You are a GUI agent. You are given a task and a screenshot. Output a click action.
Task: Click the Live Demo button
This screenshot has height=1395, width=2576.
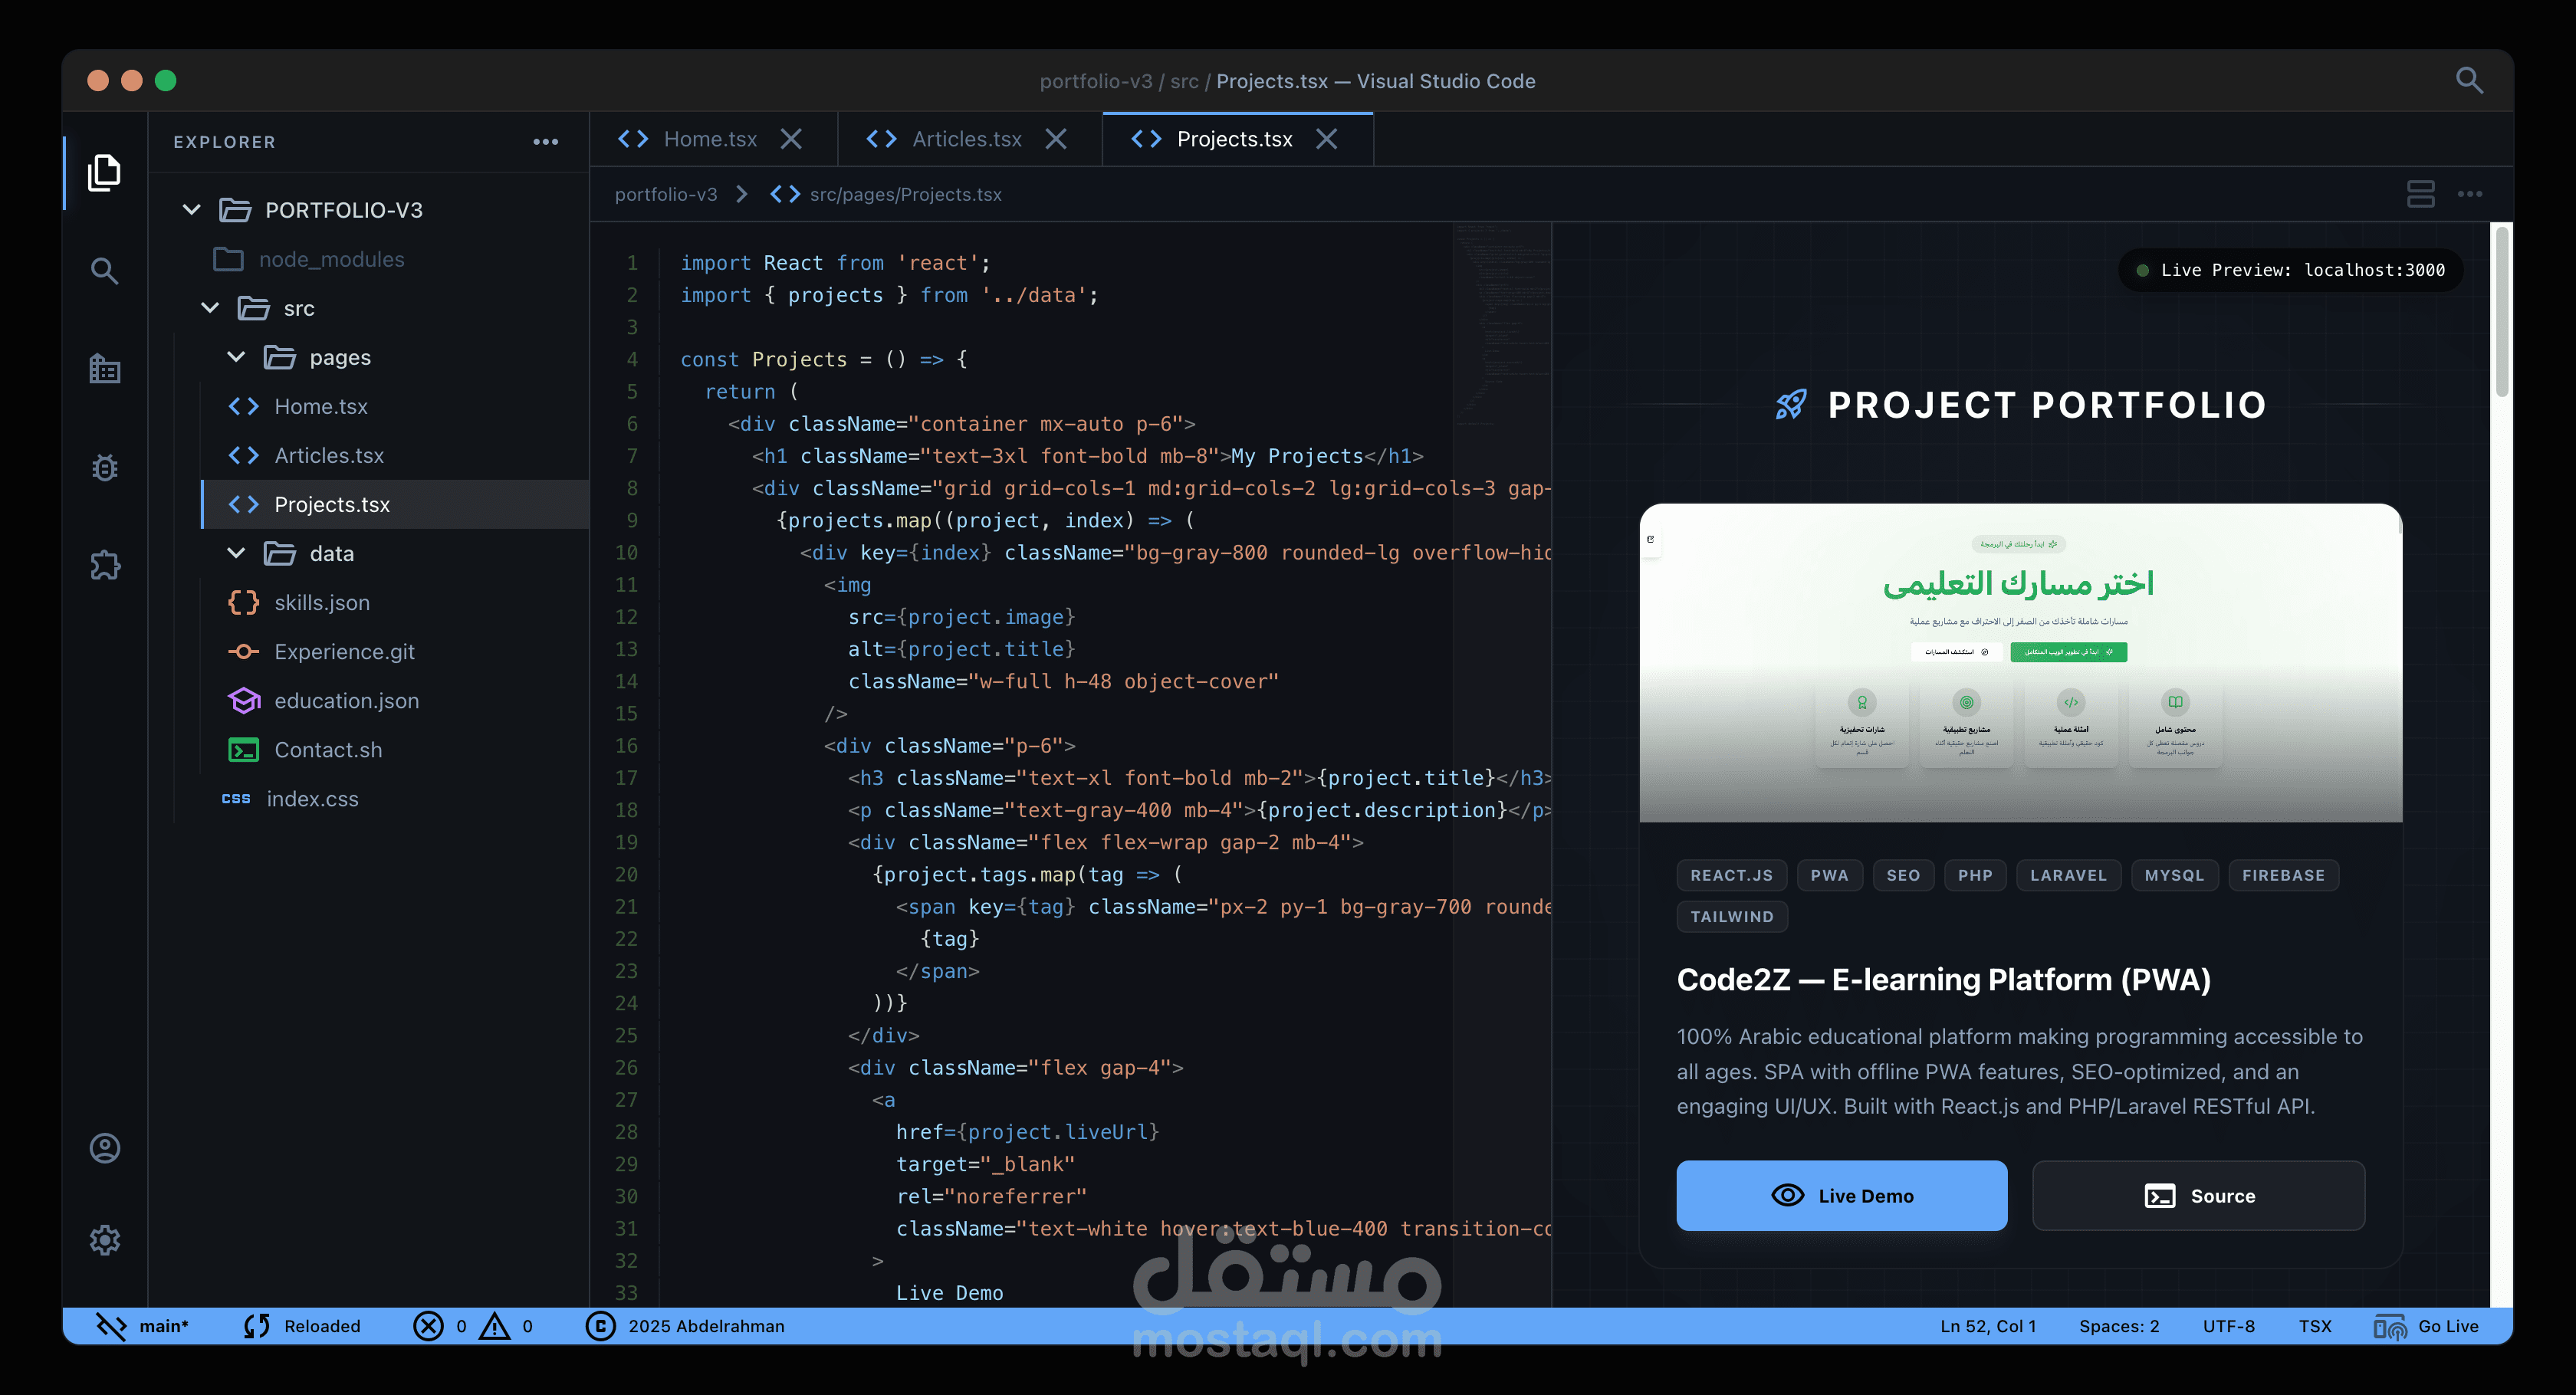tap(1841, 1195)
